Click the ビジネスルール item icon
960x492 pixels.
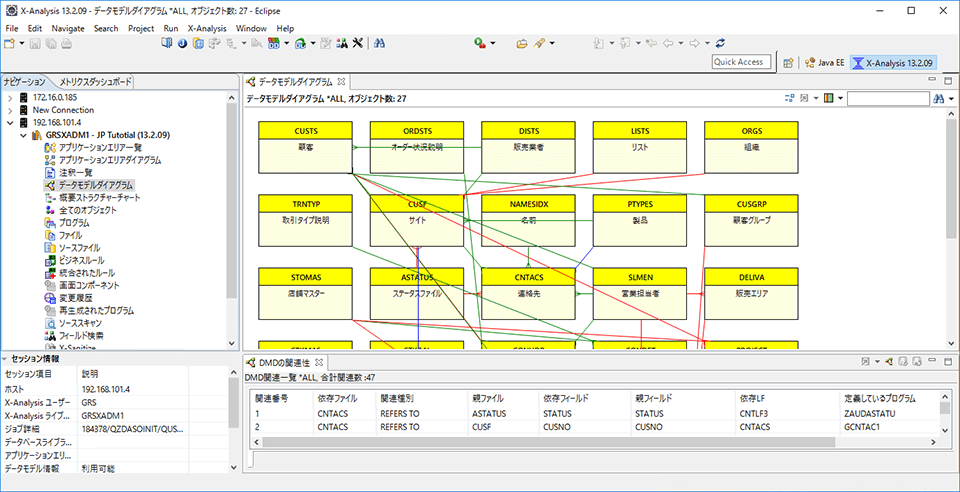click(x=50, y=261)
